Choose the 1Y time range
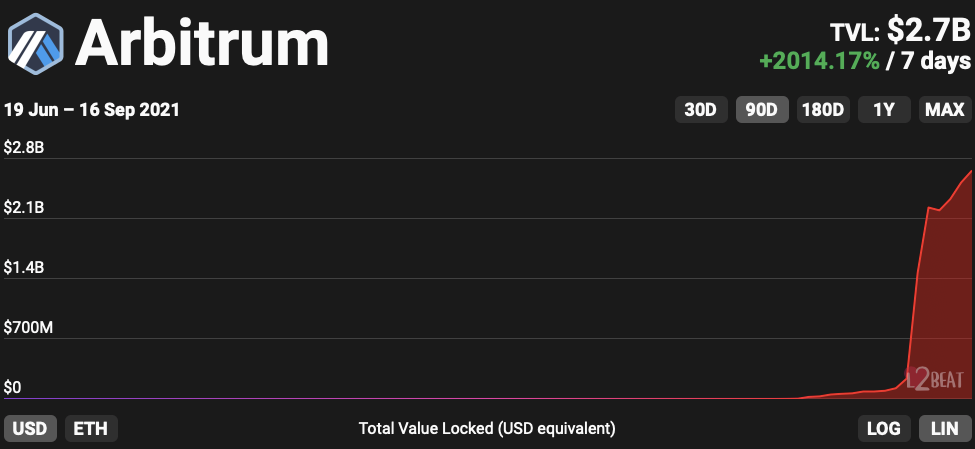 (884, 110)
